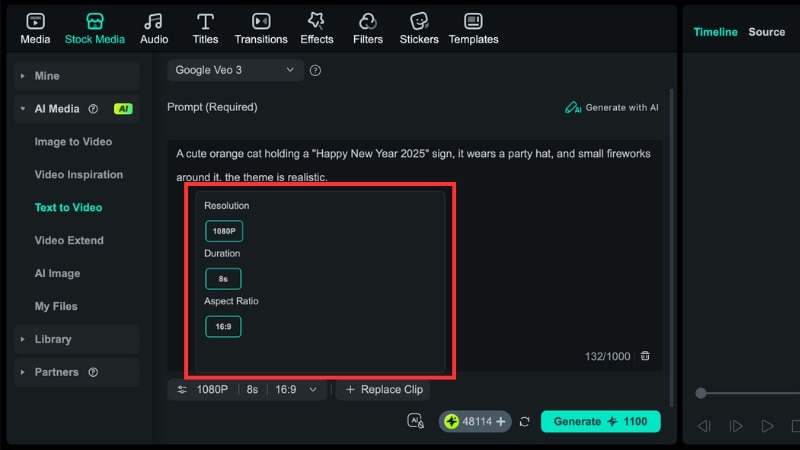Select Text to Video
Image resolution: width=800 pixels, height=450 pixels.
click(68, 208)
